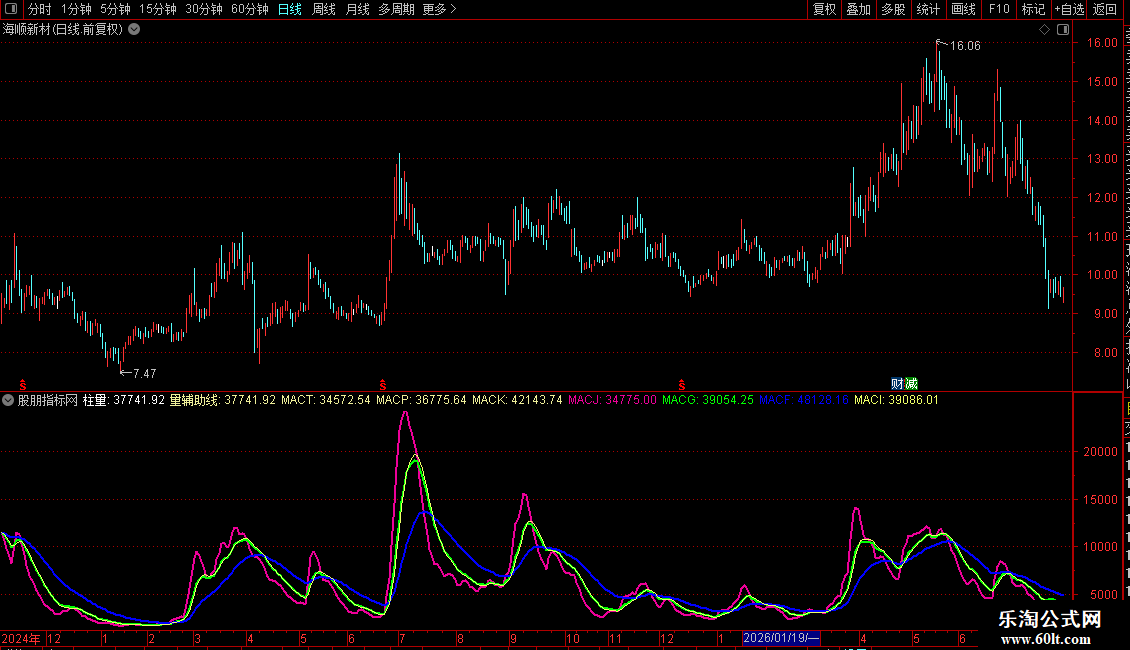Image resolution: width=1130 pixels, height=650 pixels.
Task: Click the green MACG 39054.25 value
Action: click(708, 400)
